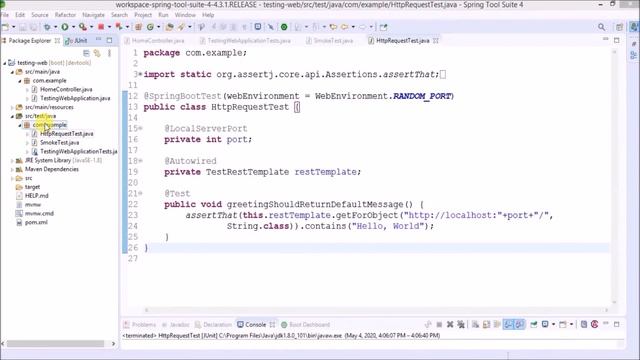
Task: Open the Project menu
Action: (143, 15)
